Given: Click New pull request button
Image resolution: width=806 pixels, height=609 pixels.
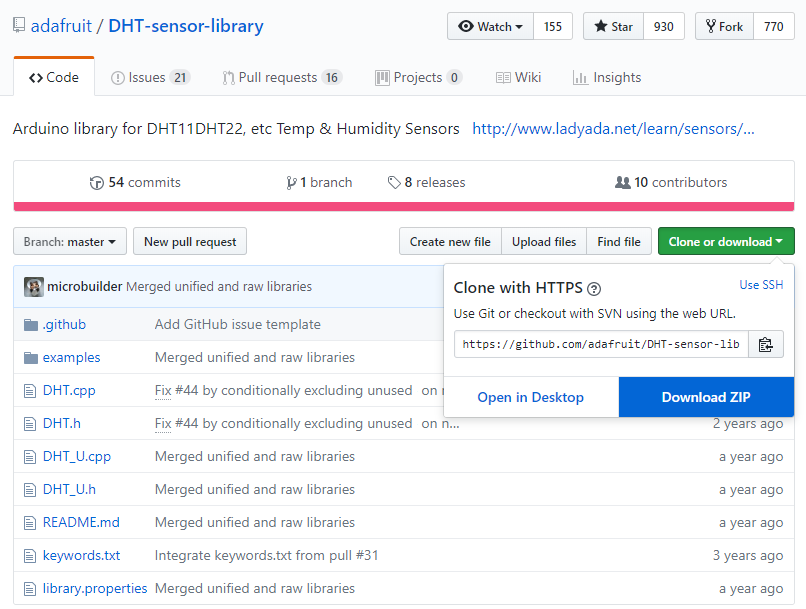Looking at the screenshot, I should coord(190,242).
